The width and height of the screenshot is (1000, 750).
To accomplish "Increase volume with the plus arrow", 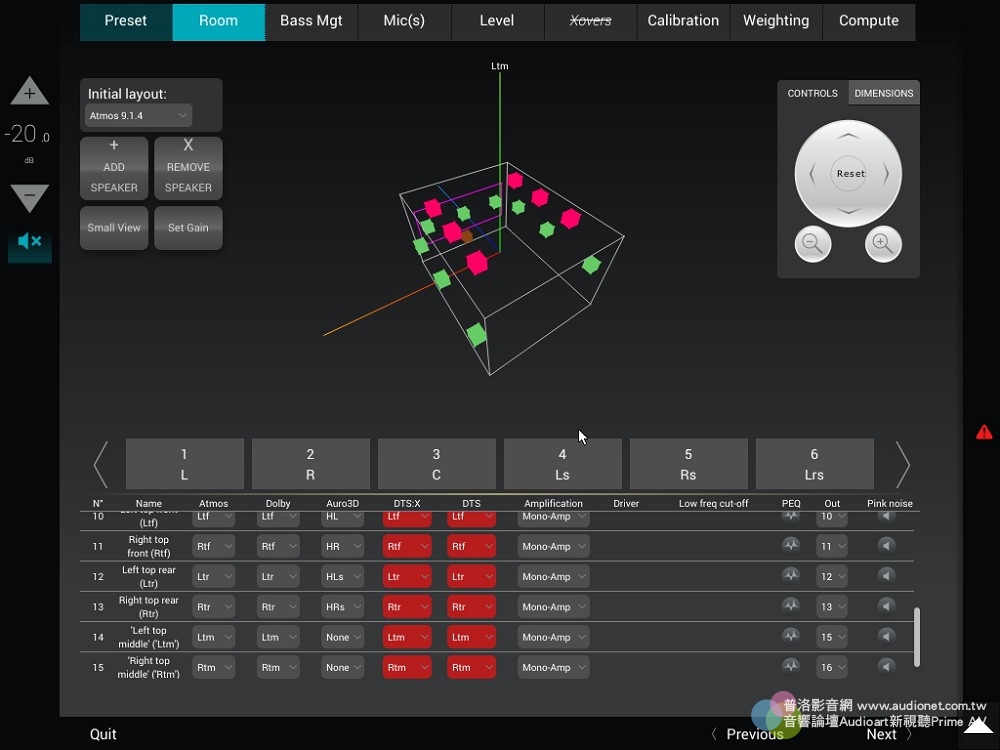I will click(29, 92).
